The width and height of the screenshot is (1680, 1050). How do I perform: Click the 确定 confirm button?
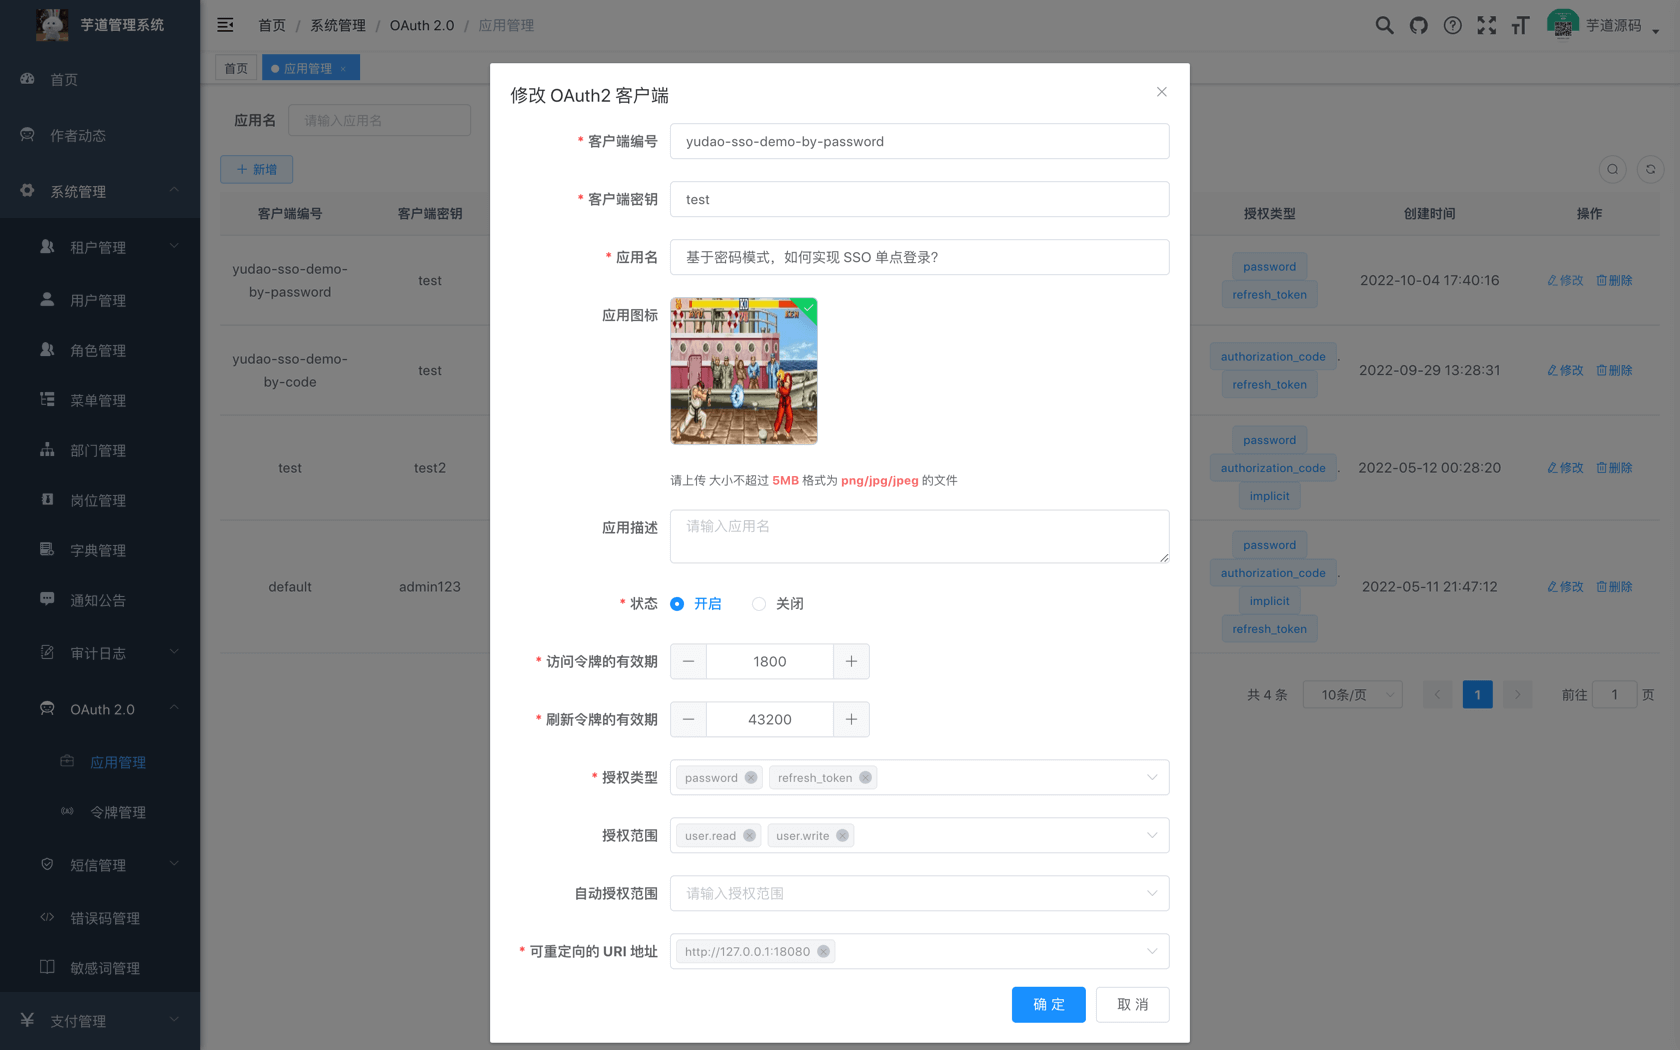(x=1048, y=1004)
